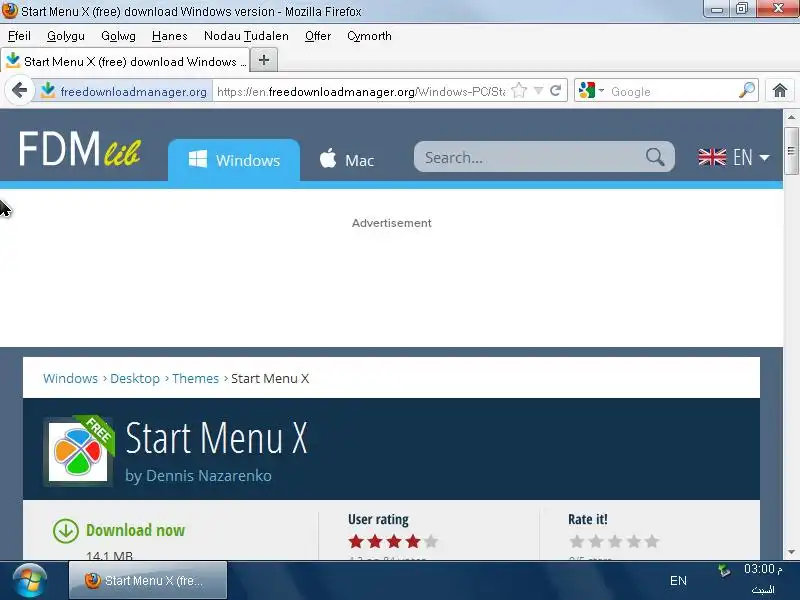Open the Offer menu
The image size is (800, 600).
click(x=318, y=36)
